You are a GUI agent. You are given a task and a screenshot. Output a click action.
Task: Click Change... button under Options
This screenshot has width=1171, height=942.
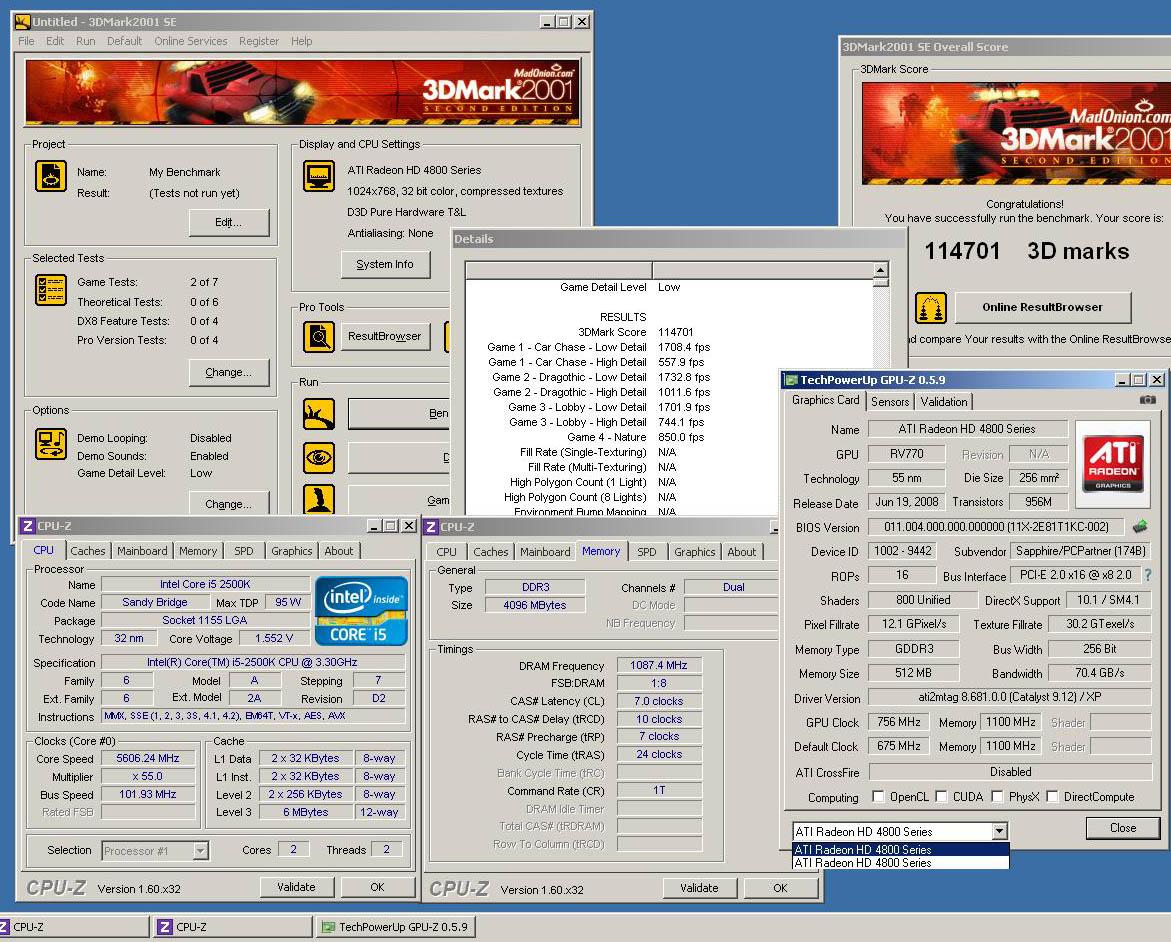pyautogui.click(x=229, y=503)
